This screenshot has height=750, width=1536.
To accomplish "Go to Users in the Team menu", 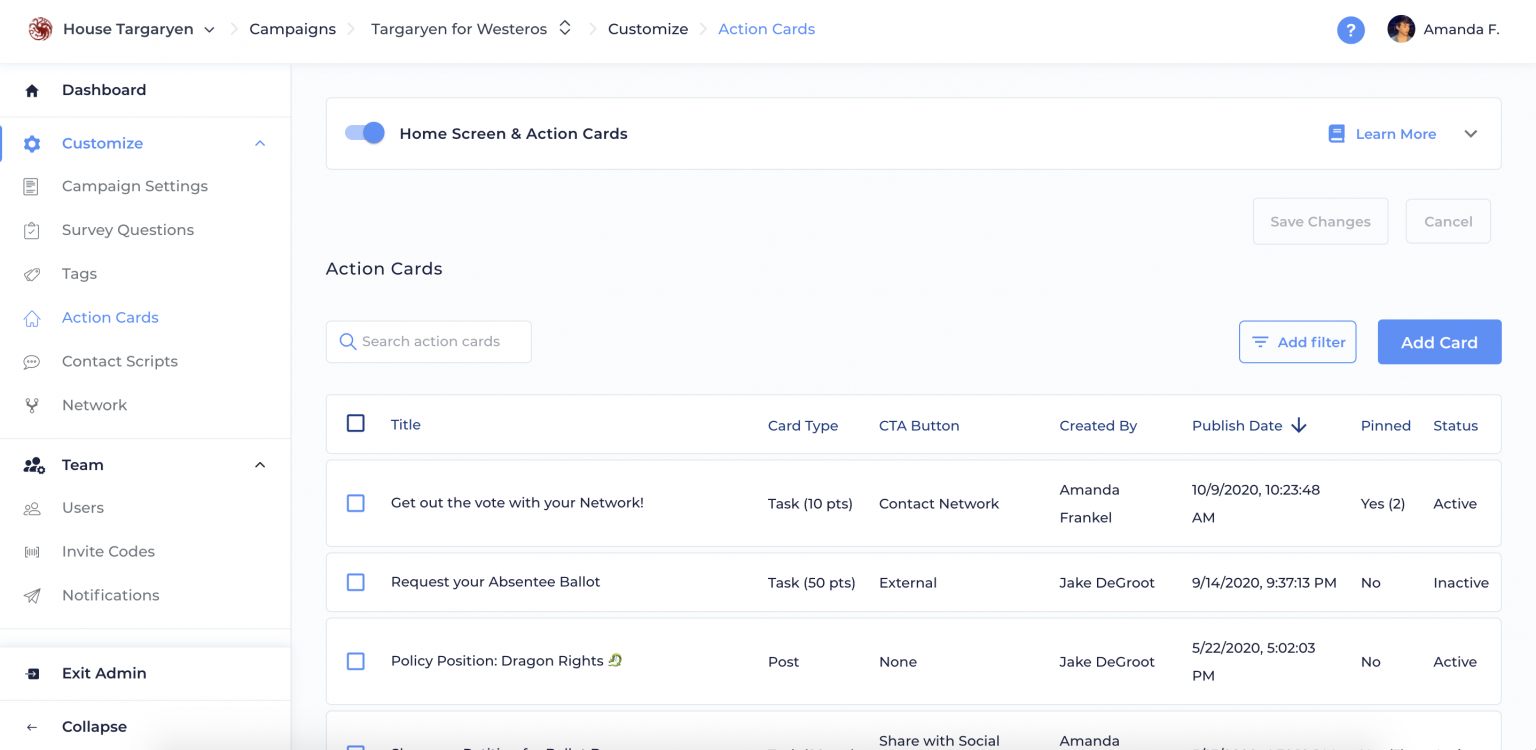I will pyautogui.click(x=83, y=508).
